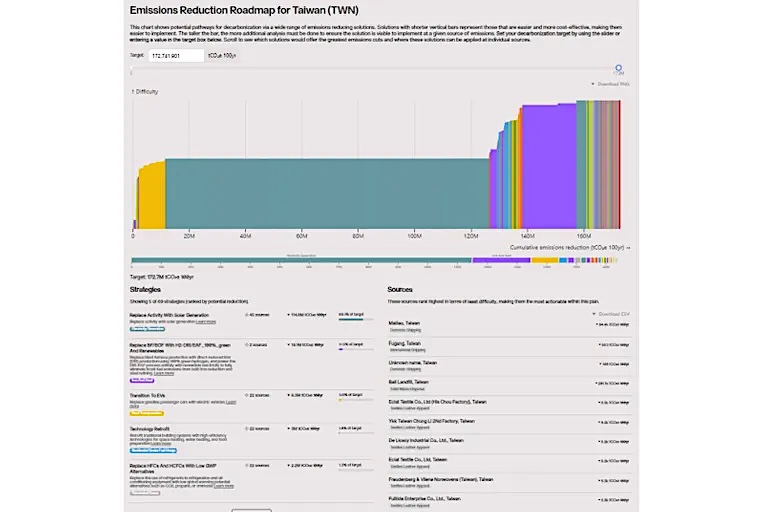This screenshot has height=512, width=764.
Task: Click sources icon beside Solar Generation strategy
Action: pos(247,315)
